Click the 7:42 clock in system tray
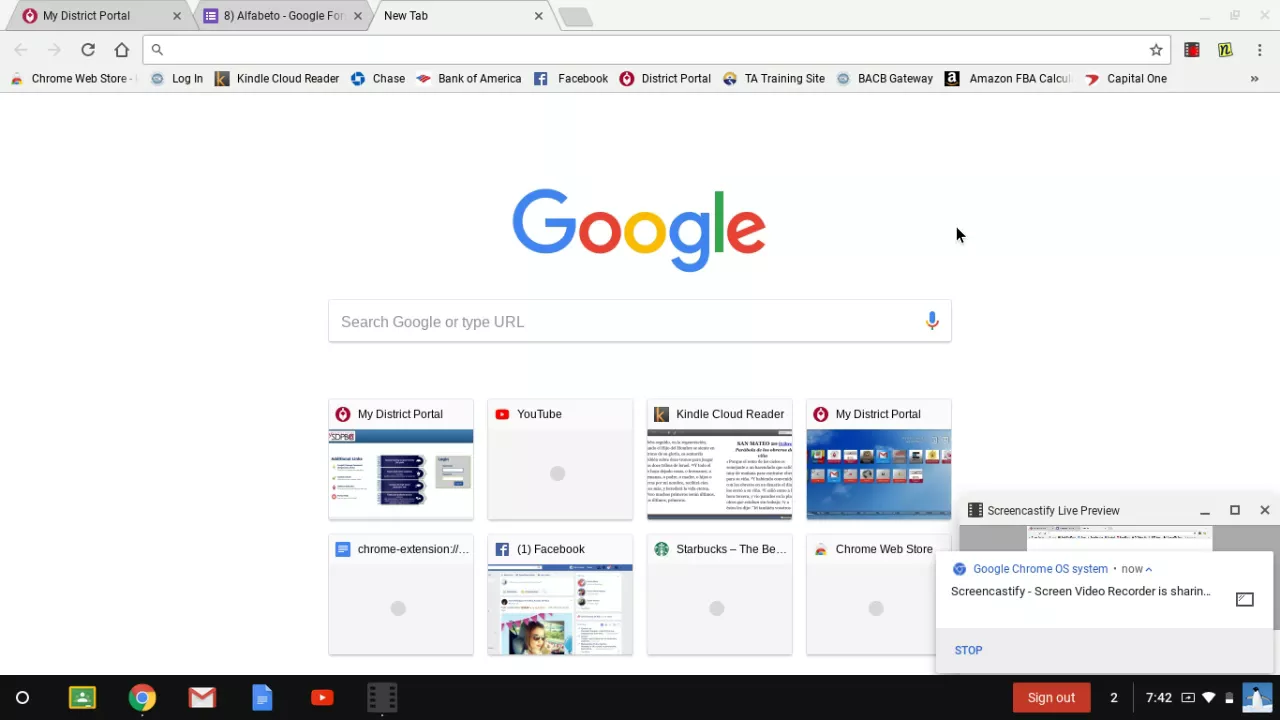Image resolution: width=1280 pixels, height=720 pixels. click(x=1158, y=698)
